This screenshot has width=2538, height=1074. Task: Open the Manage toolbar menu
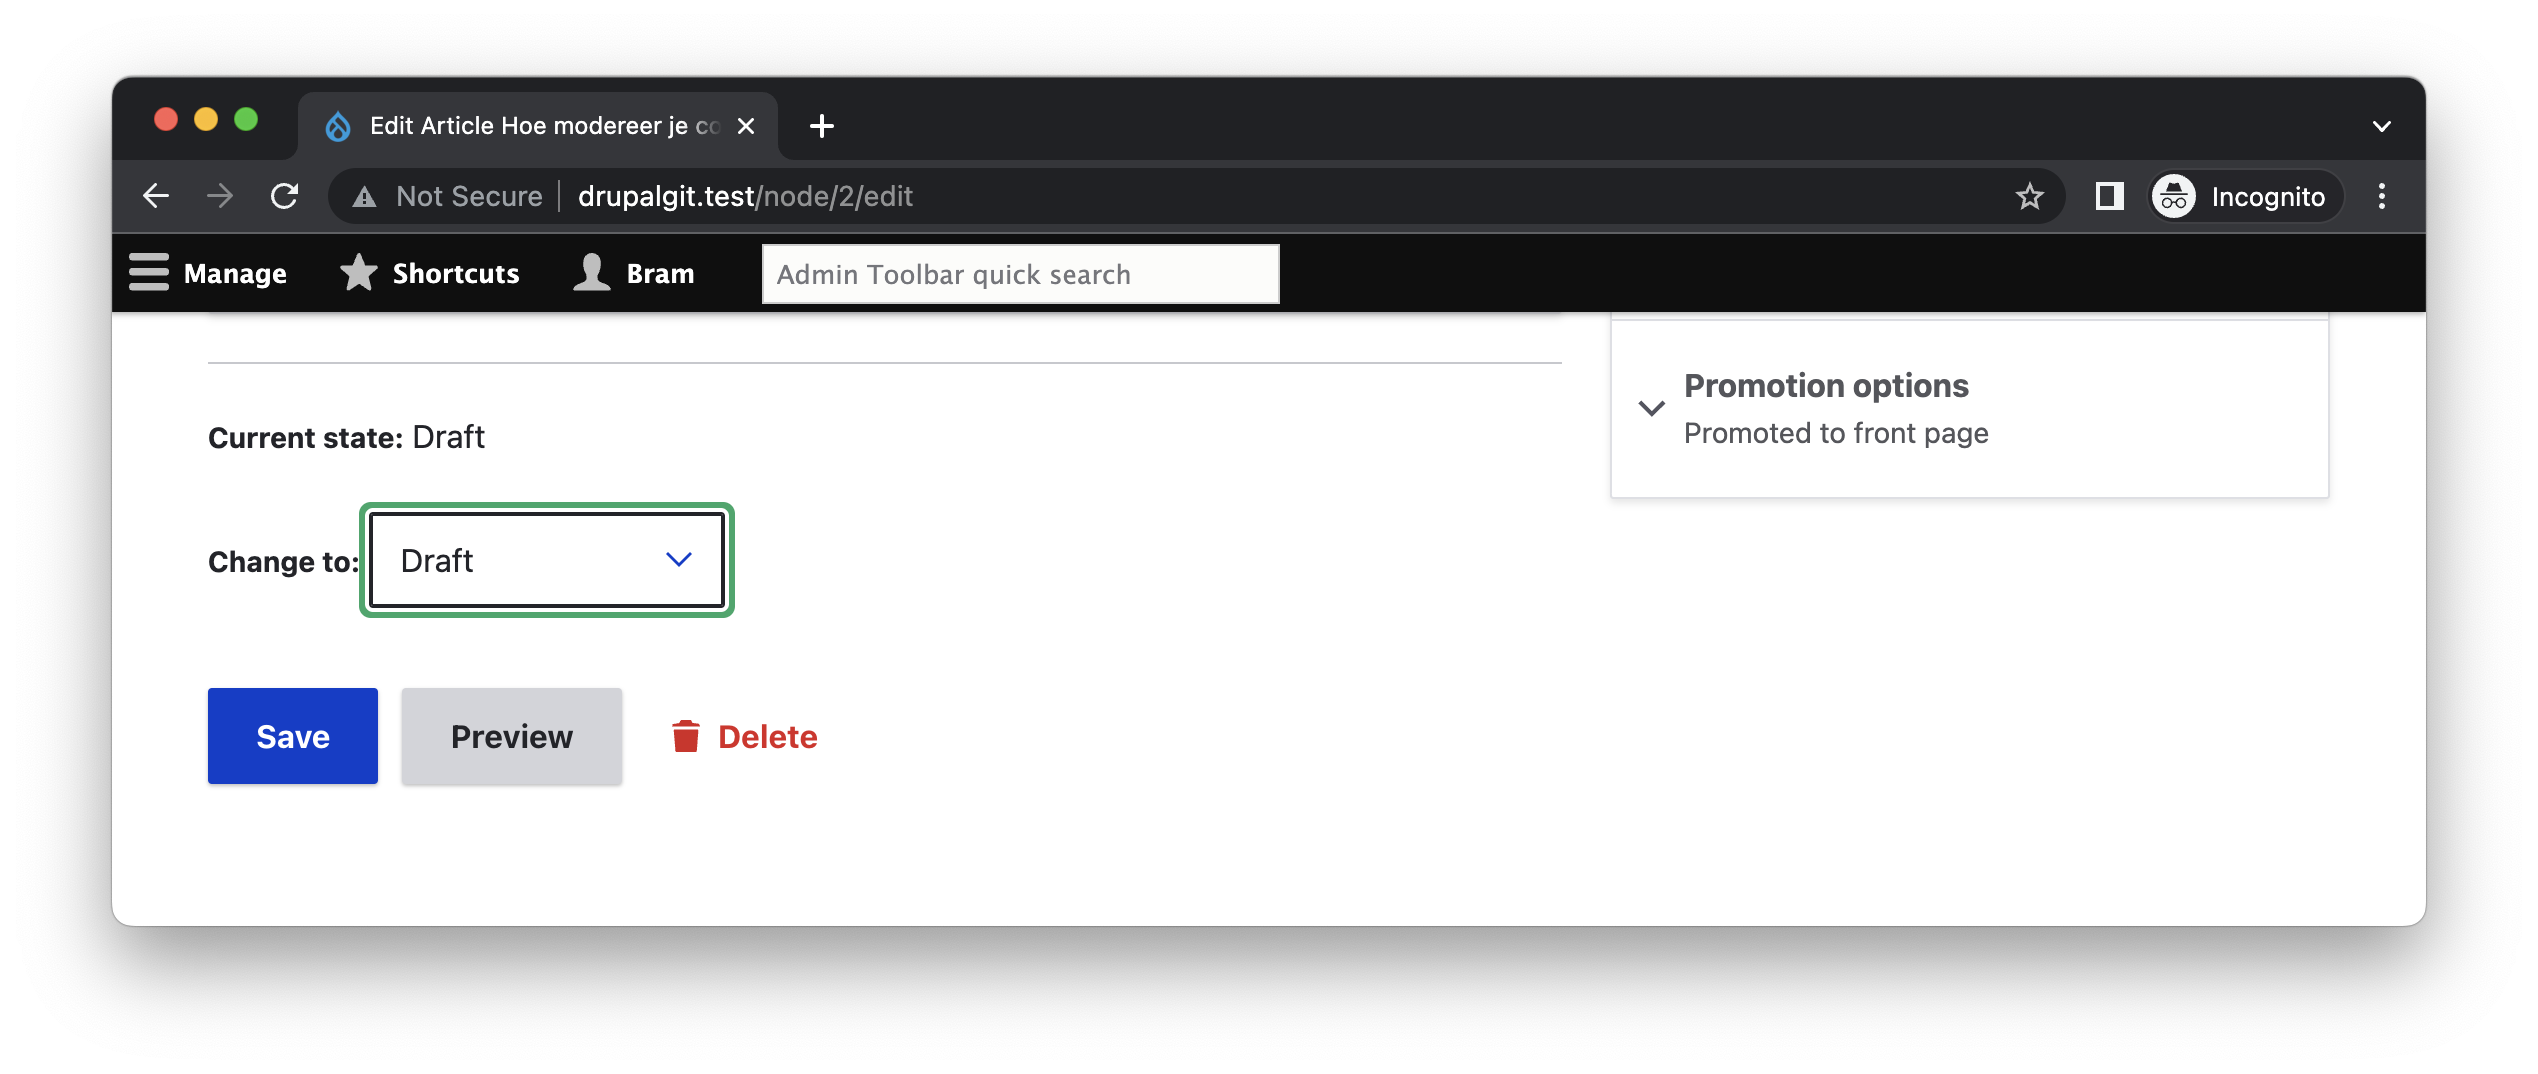point(208,273)
